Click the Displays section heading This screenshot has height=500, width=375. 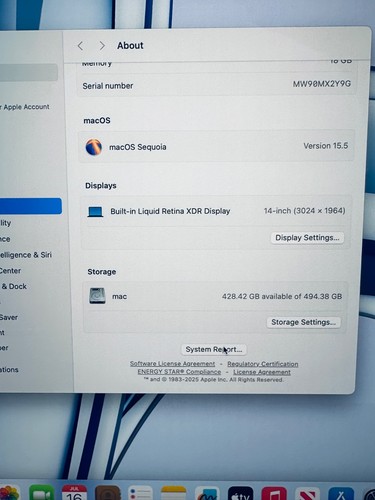pos(101,186)
